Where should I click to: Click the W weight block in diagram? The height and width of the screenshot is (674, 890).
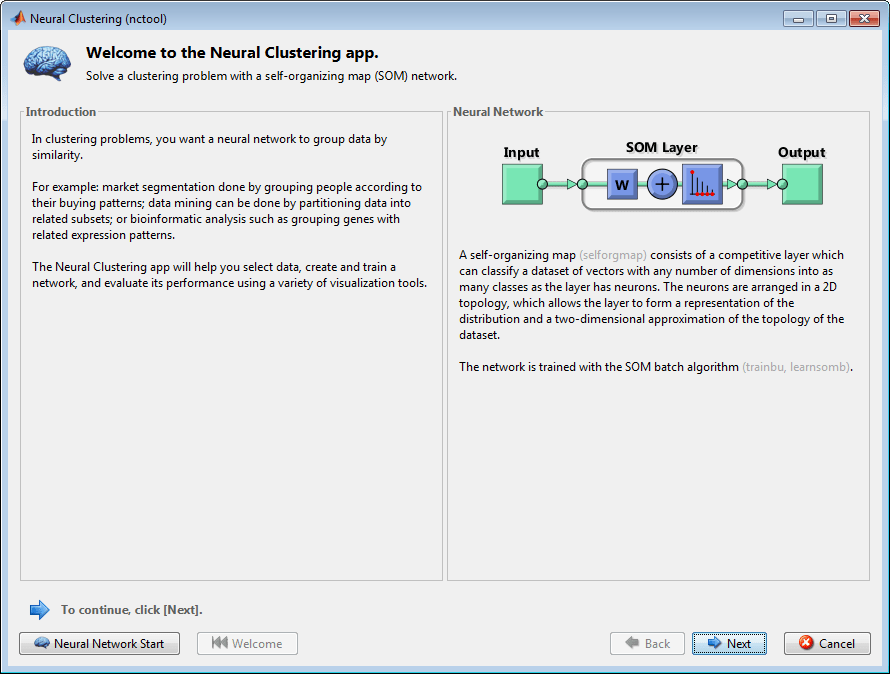[x=622, y=185]
